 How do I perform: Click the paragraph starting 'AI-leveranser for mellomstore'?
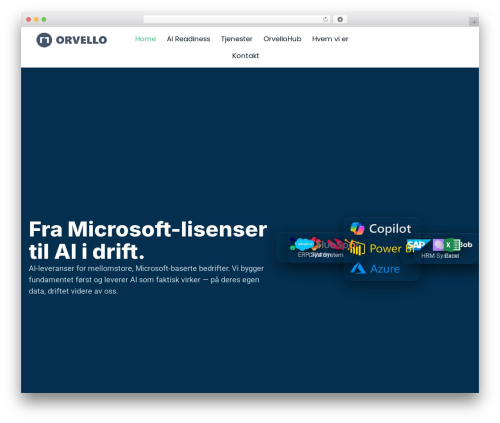[146, 280]
